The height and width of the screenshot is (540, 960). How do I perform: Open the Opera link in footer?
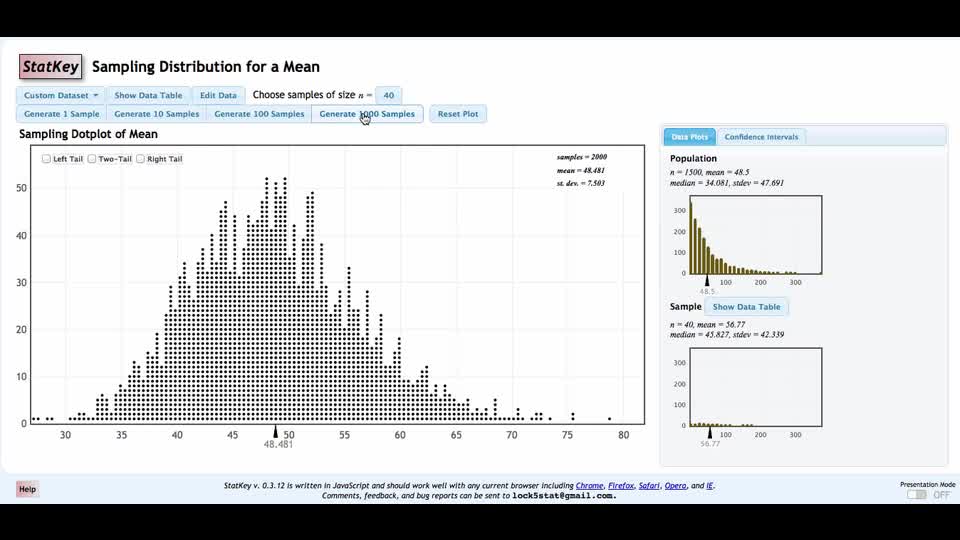click(x=675, y=486)
